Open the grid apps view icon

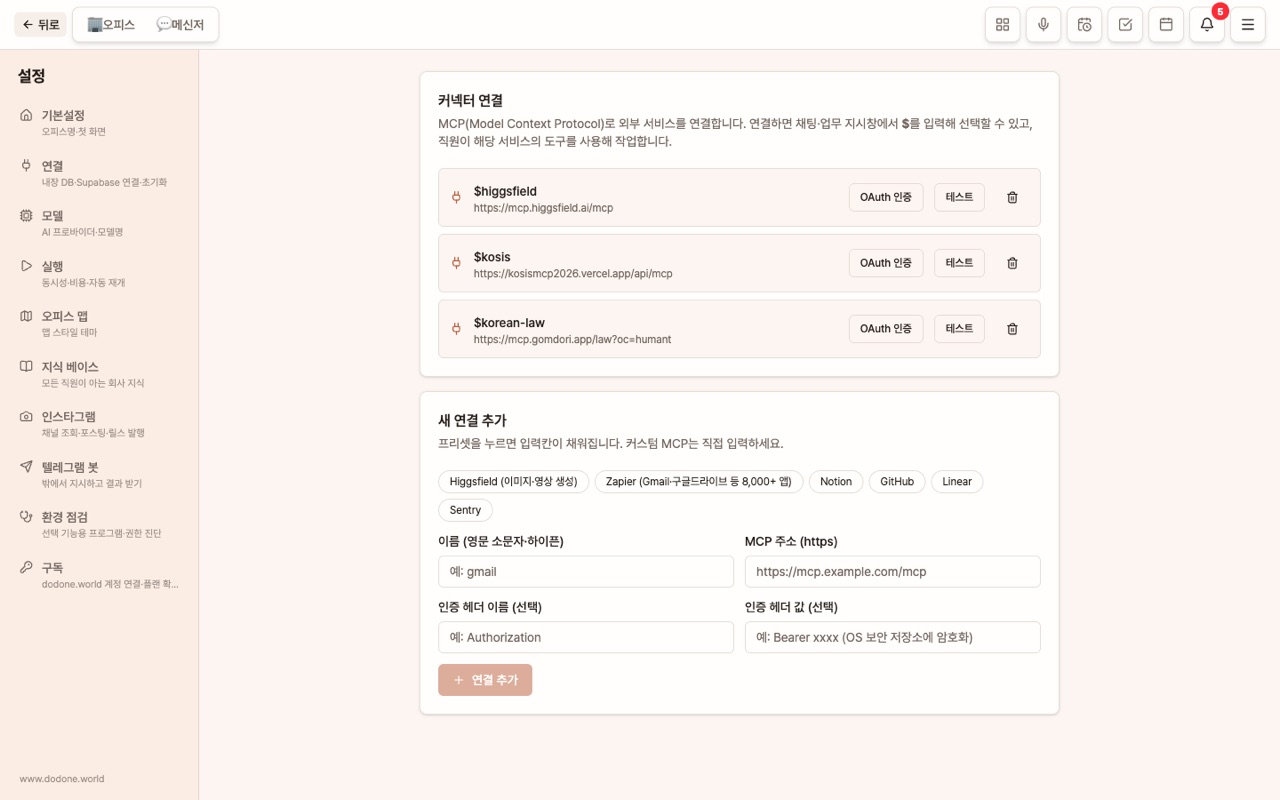(1002, 25)
